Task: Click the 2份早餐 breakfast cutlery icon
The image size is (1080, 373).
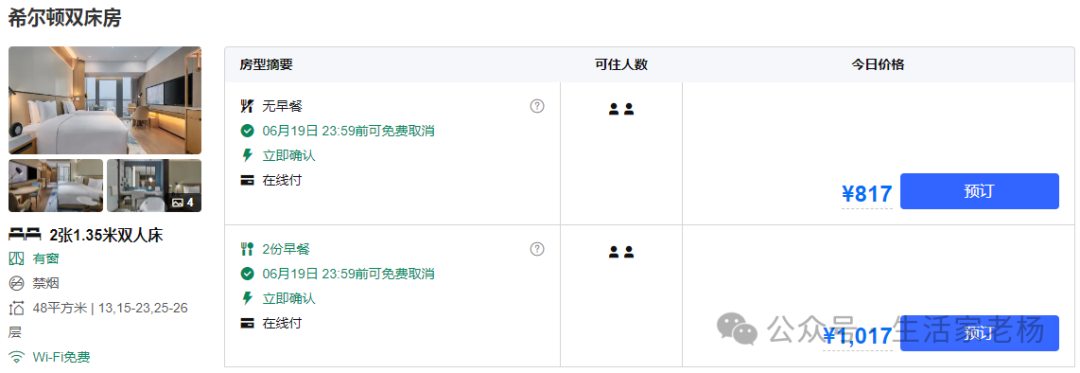Action: [x=247, y=249]
